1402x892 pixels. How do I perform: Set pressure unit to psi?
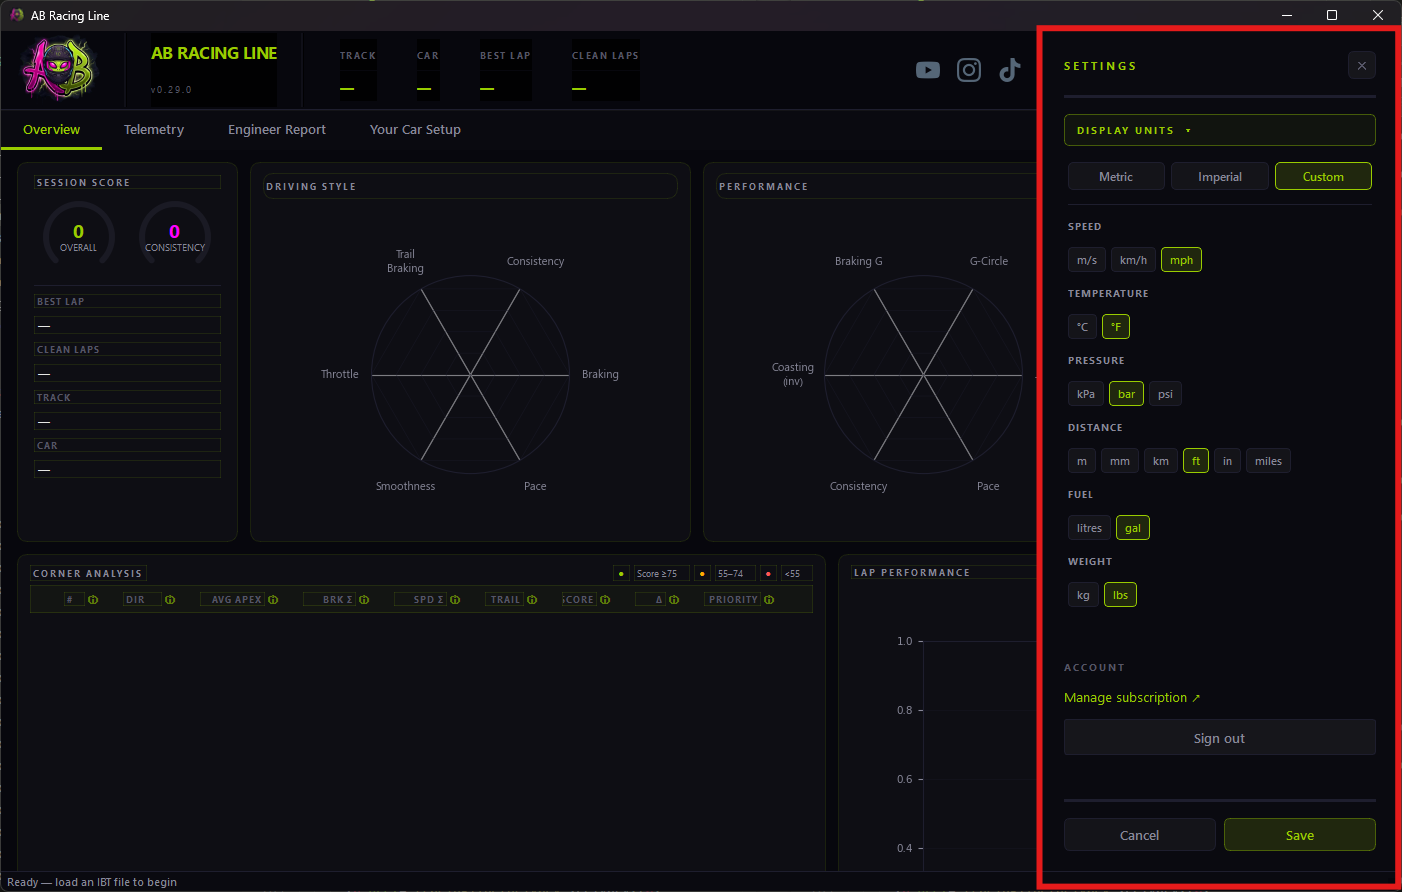pos(1165,394)
